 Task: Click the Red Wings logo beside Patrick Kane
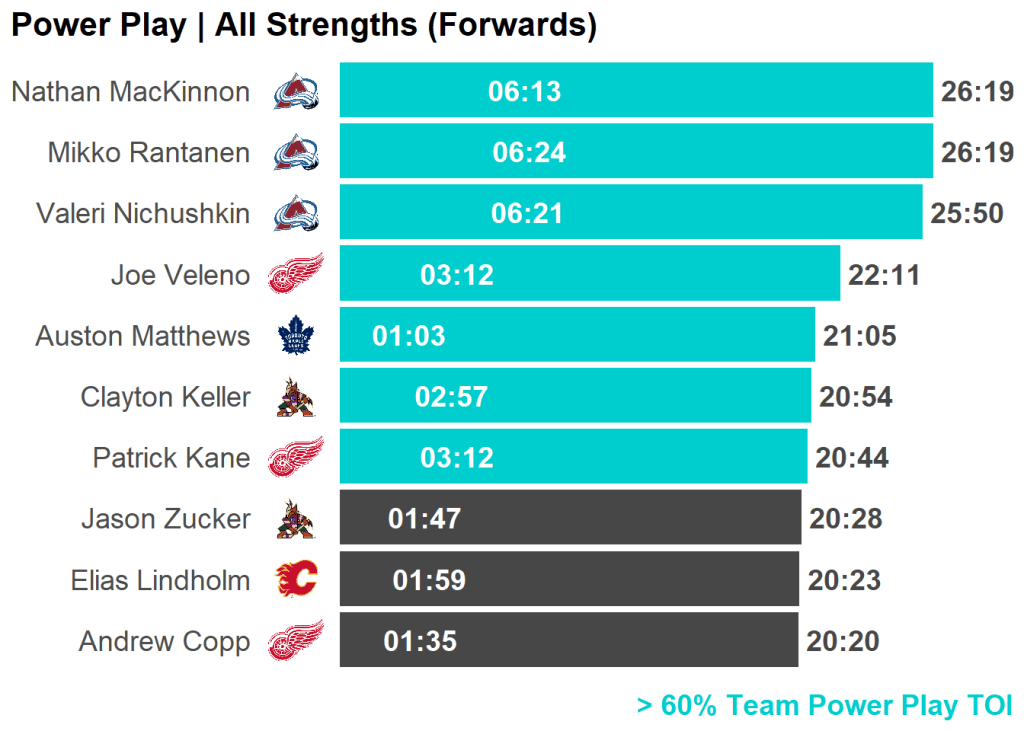click(x=296, y=458)
